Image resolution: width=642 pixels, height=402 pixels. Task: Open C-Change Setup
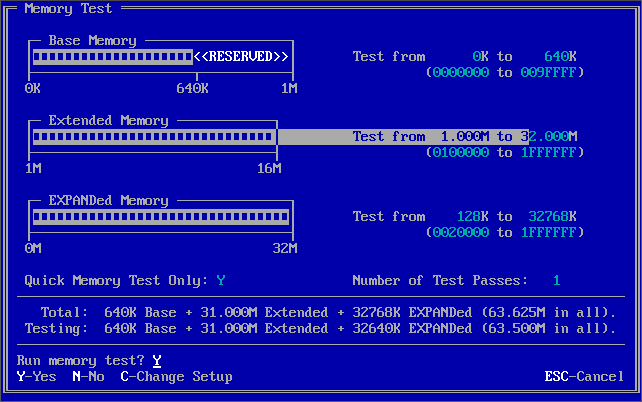pos(176,377)
